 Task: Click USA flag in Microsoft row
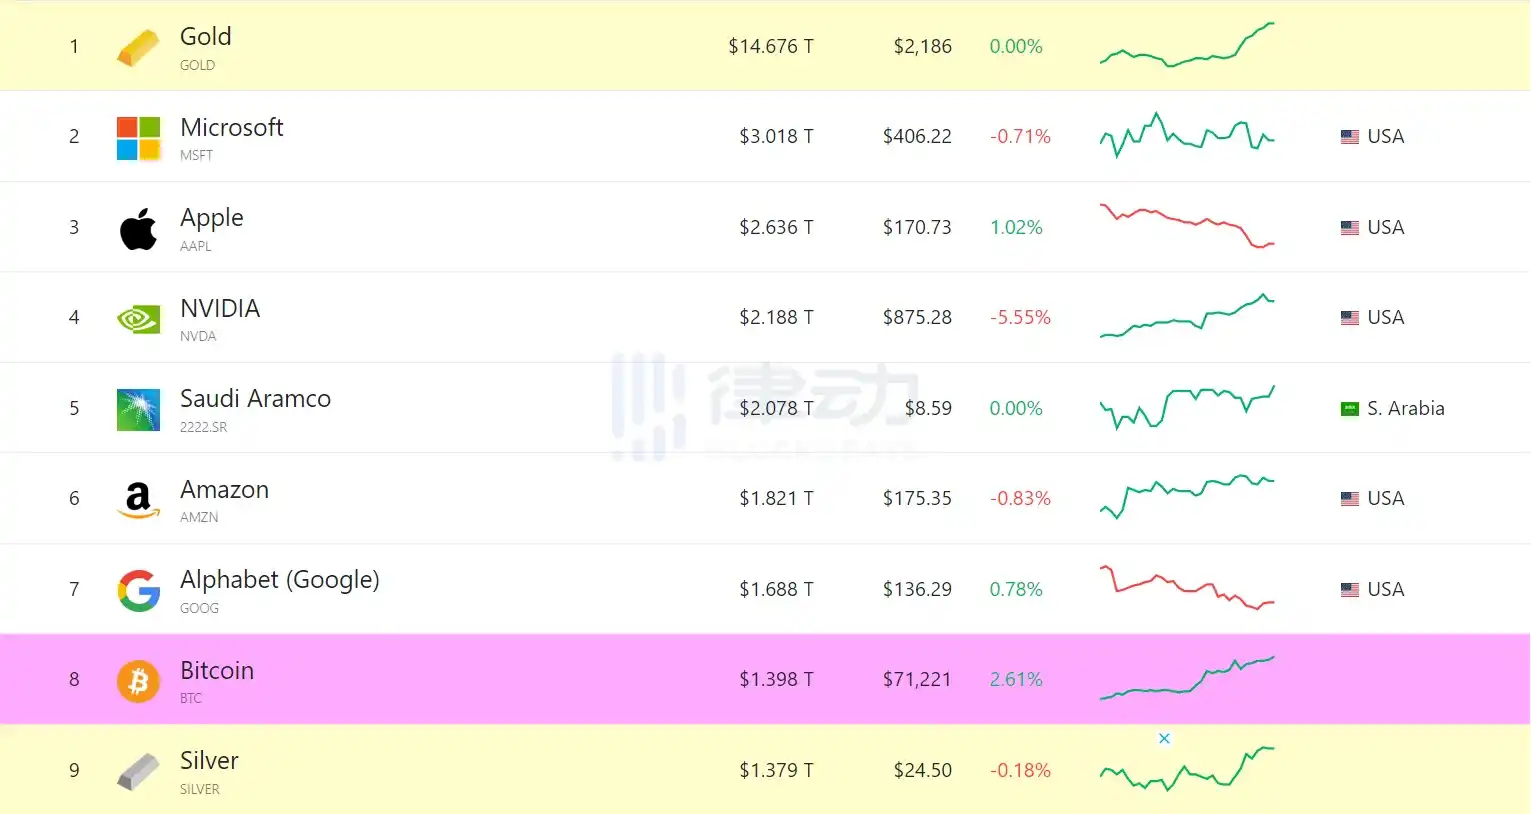(1350, 137)
